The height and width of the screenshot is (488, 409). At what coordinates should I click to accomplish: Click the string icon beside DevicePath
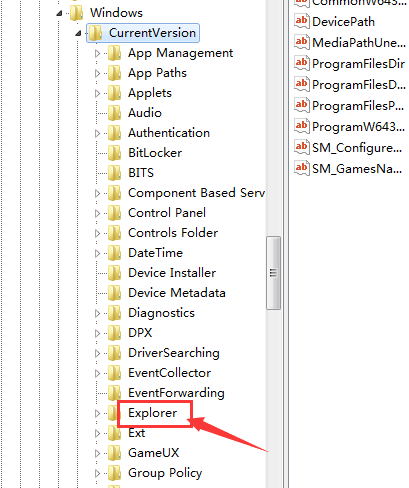(302, 22)
